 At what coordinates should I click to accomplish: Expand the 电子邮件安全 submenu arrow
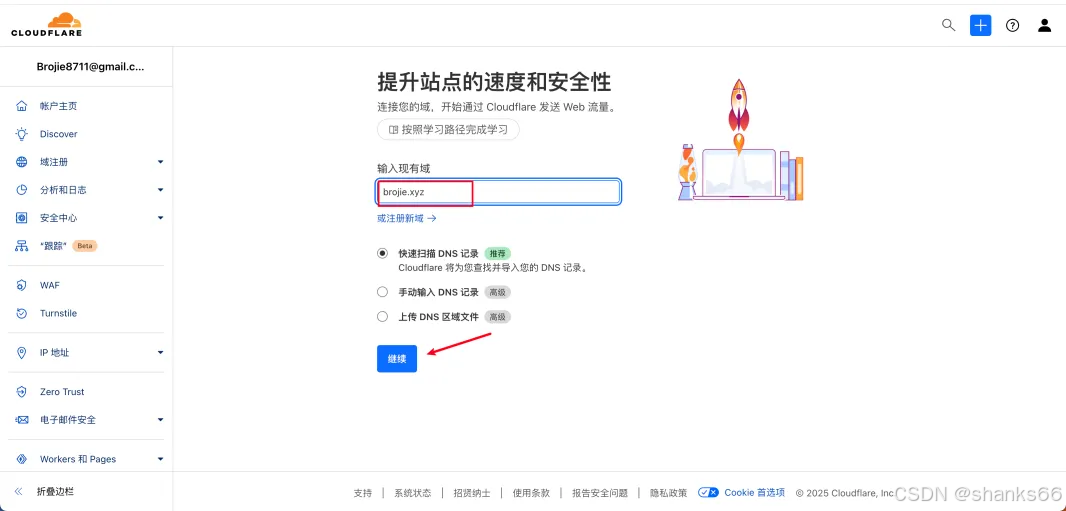(160, 420)
